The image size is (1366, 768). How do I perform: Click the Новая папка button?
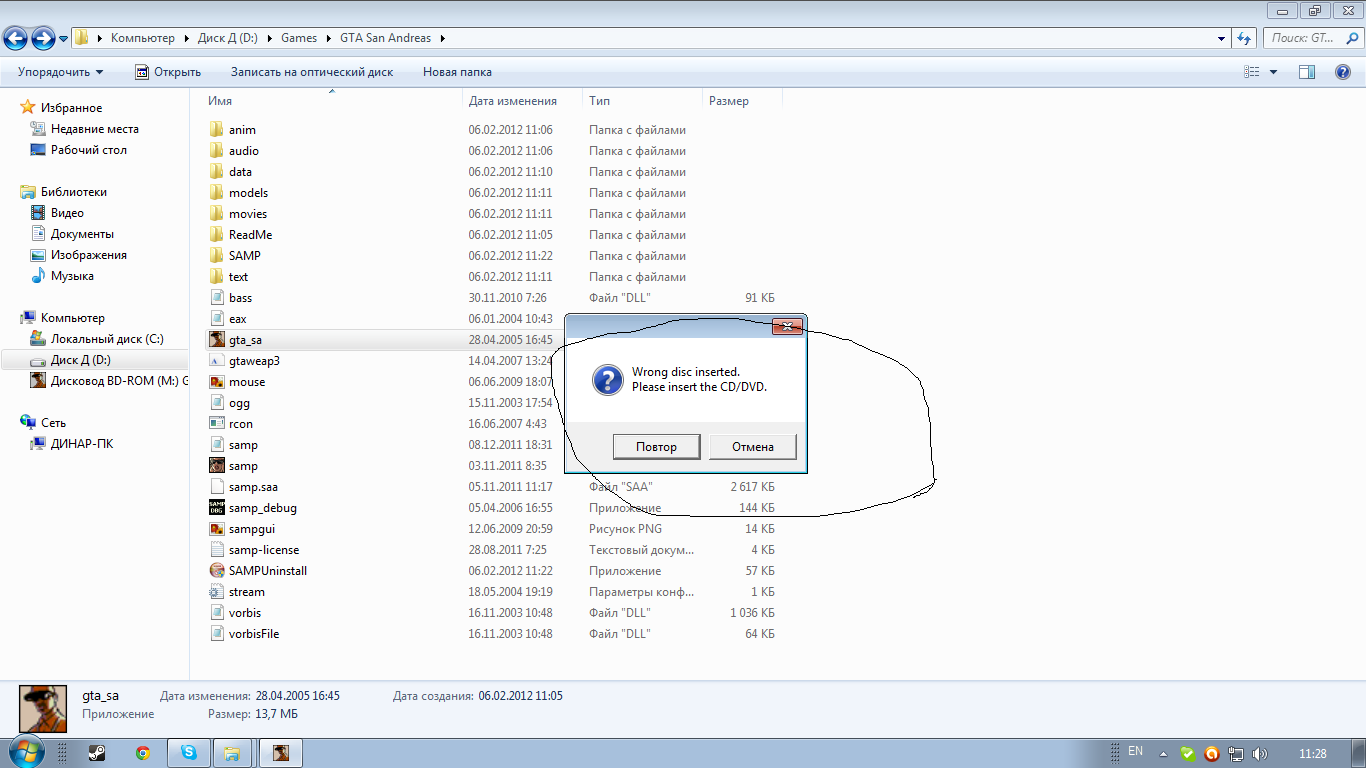point(457,72)
